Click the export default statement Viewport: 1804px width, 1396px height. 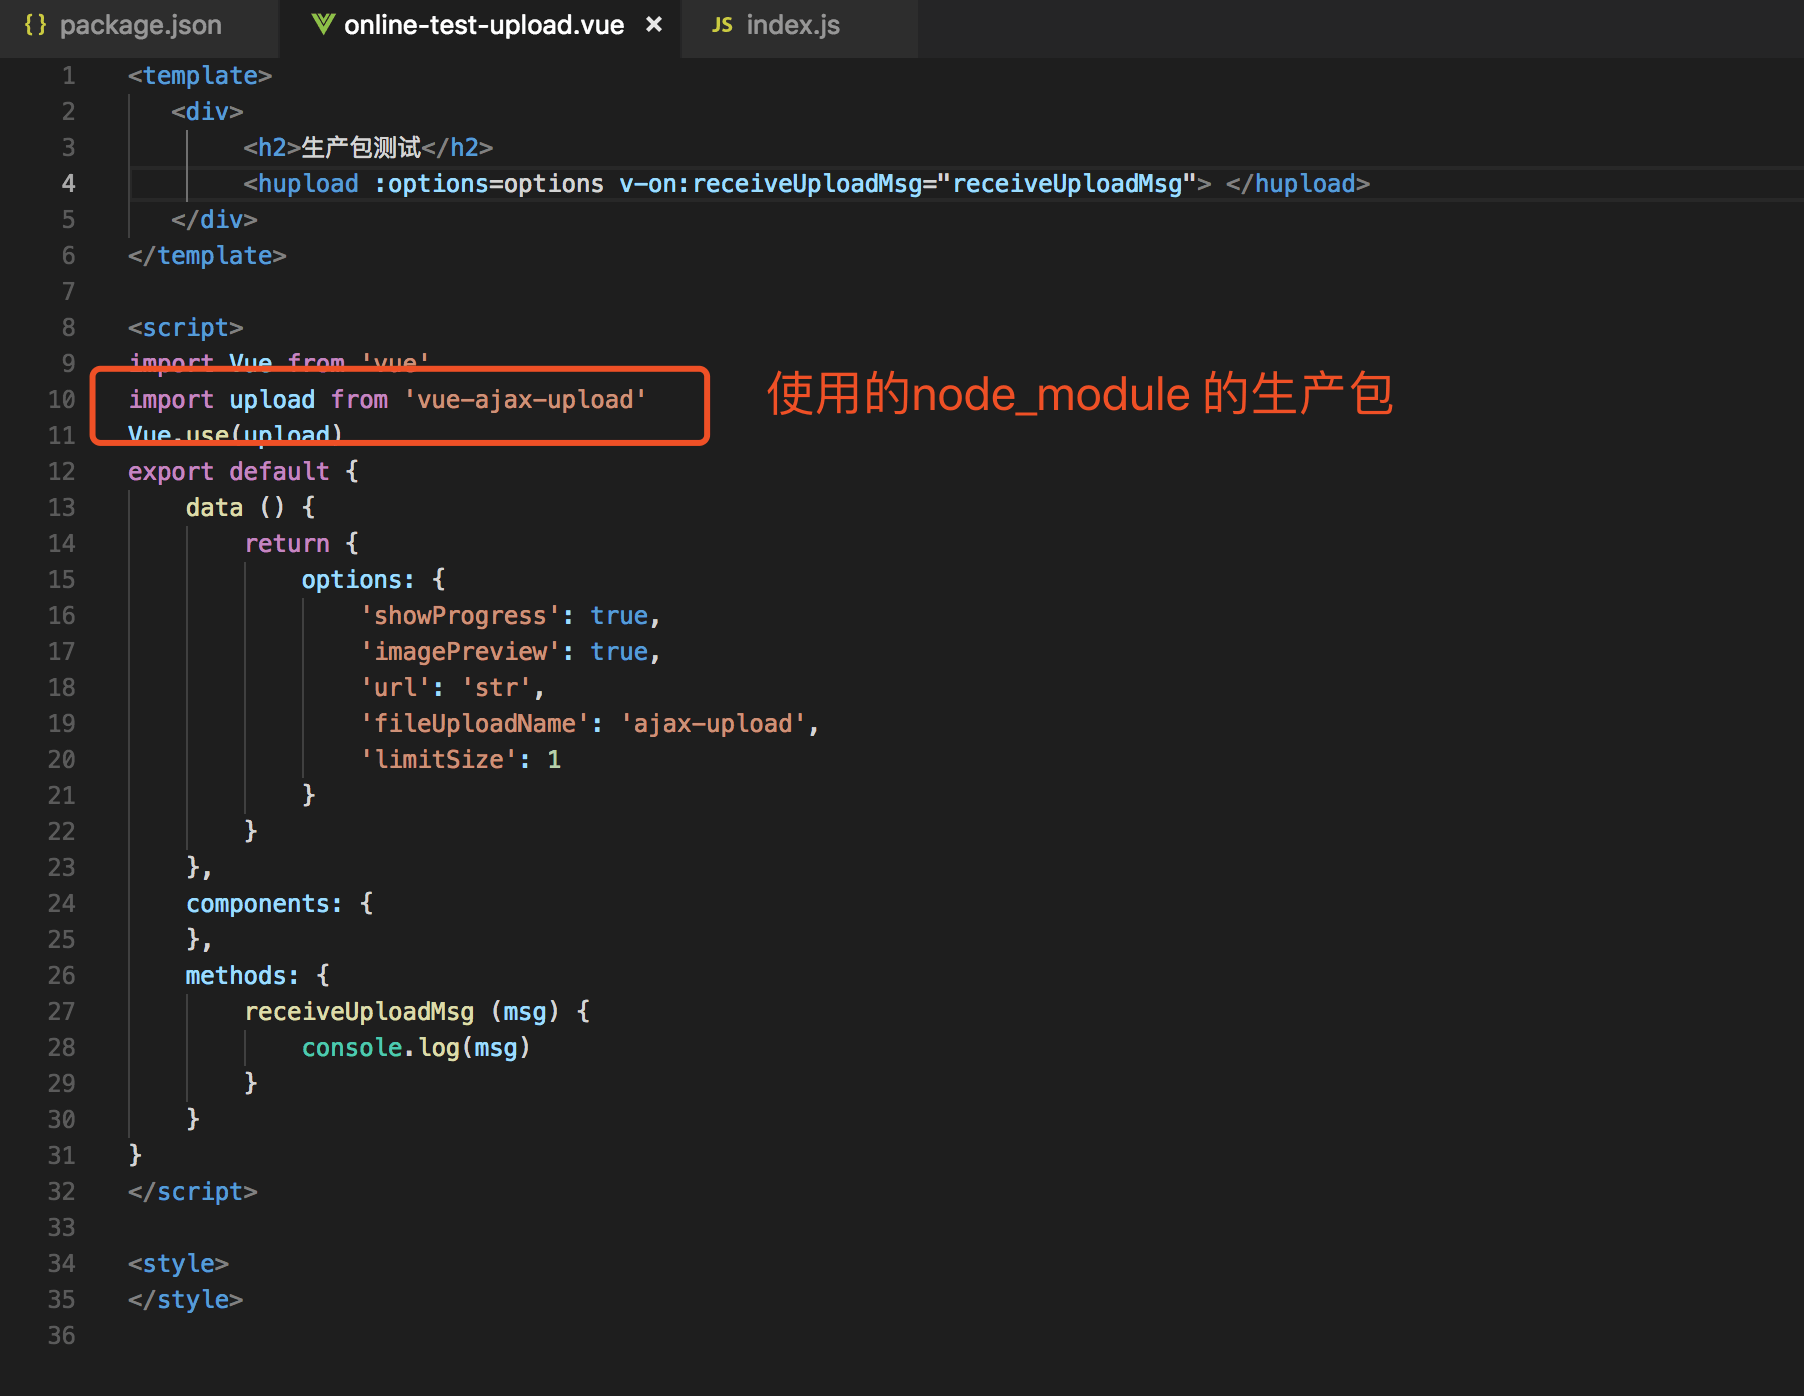(229, 472)
